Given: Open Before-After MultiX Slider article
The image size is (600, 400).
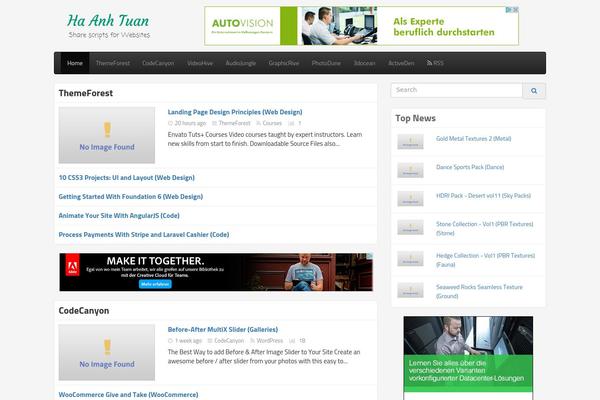Looking at the screenshot, I should point(223,330).
